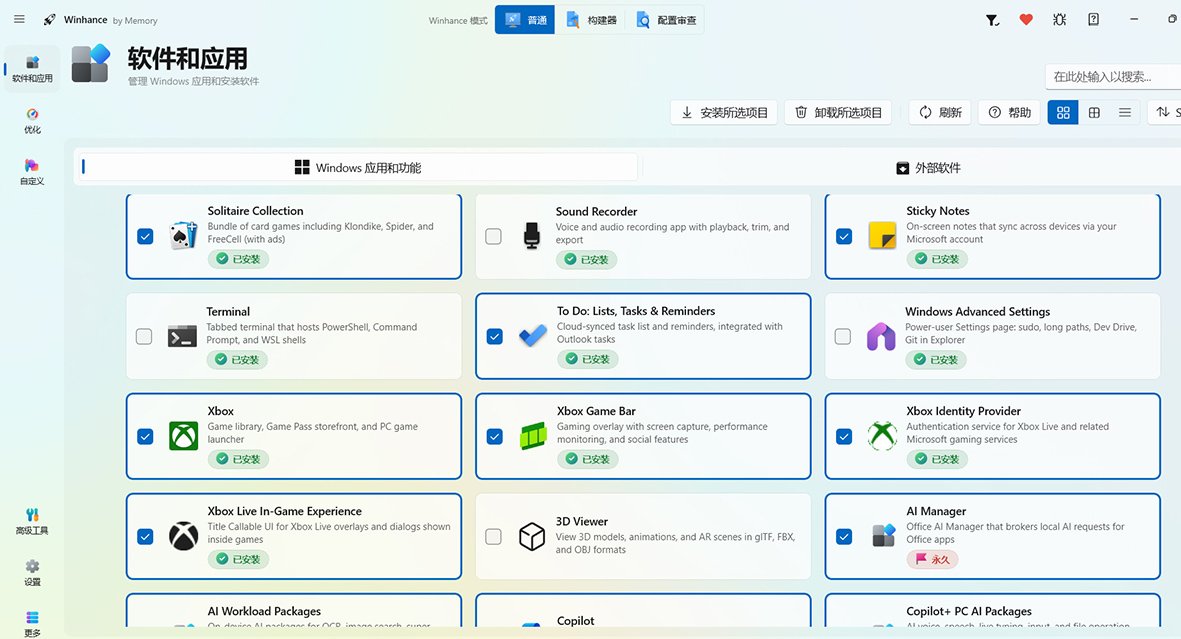
Task: Open the filter funnel icon
Action: [x=993, y=20]
